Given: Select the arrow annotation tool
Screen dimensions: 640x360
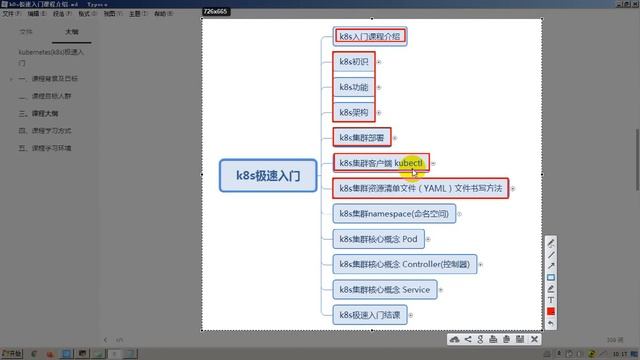Looking at the screenshot, I should tap(551, 266).
